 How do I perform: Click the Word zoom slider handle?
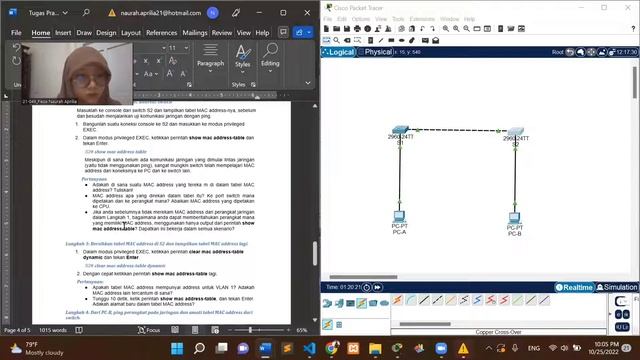pos(250,330)
